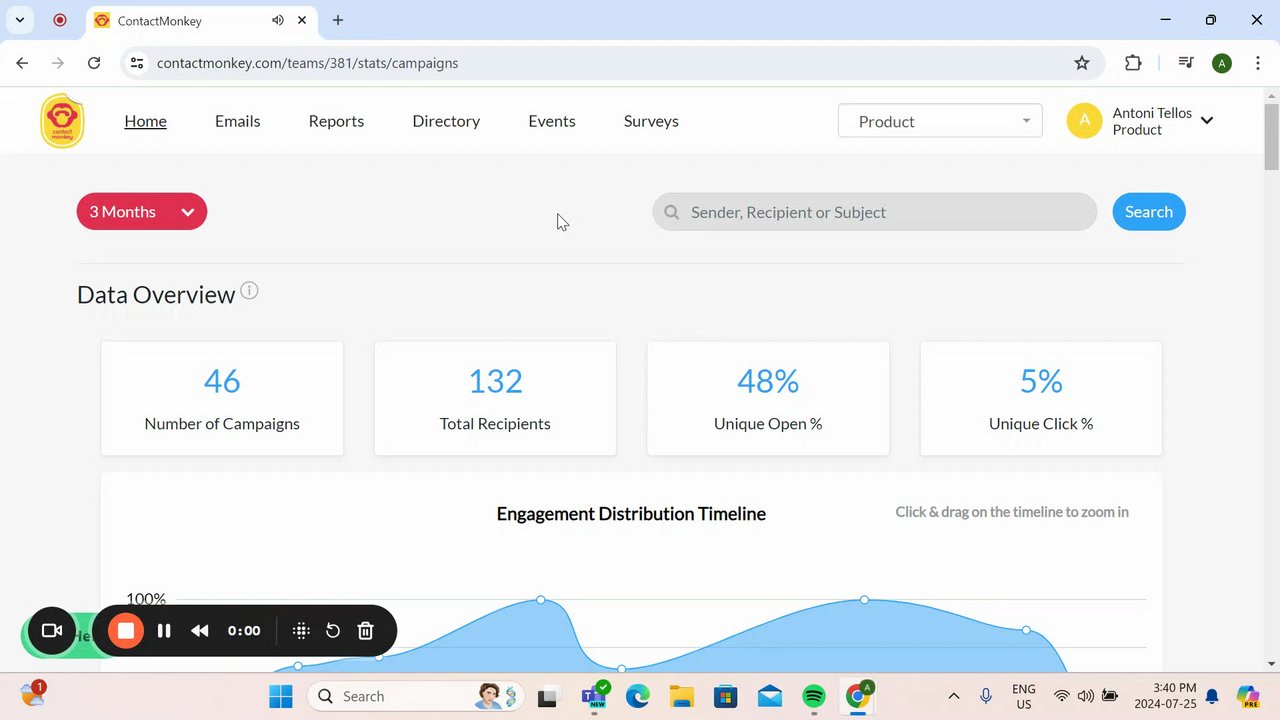Screen dimensions: 1280x720
Task: Expand the 3 Months date range dropdown
Action: pyautogui.click(x=142, y=212)
